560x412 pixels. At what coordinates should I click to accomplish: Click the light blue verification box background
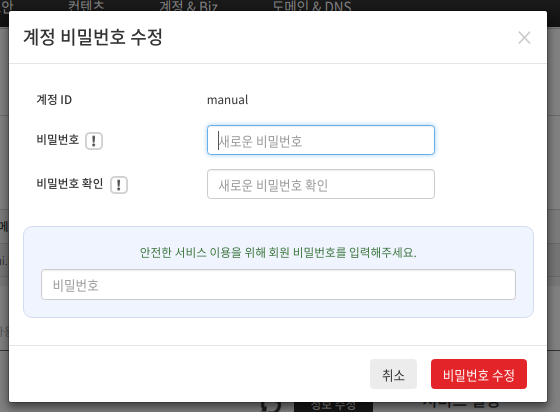coord(278,237)
